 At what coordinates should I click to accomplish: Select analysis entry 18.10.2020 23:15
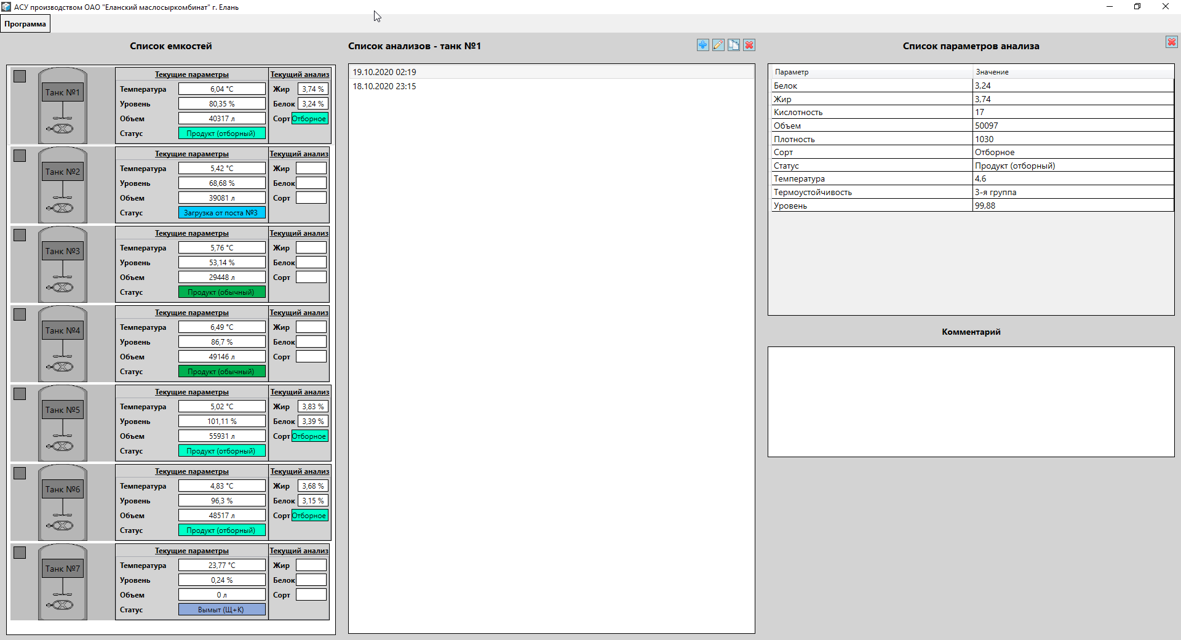tap(384, 86)
